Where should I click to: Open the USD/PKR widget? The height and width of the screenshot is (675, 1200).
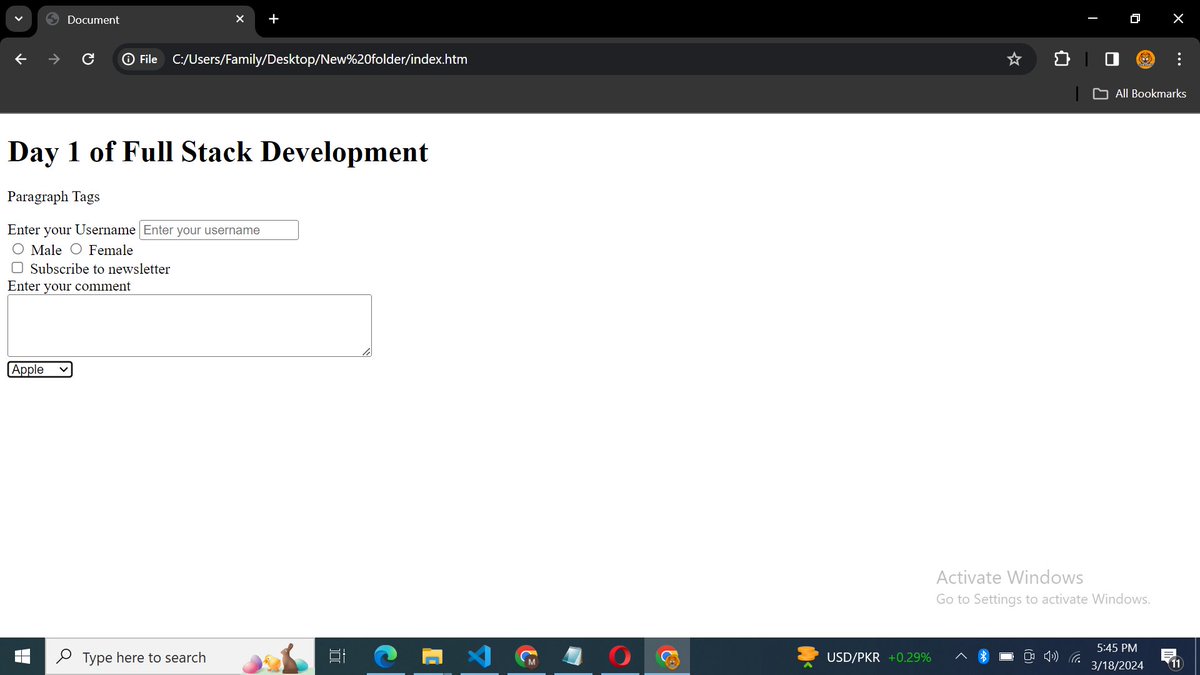click(x=864, y=657)
